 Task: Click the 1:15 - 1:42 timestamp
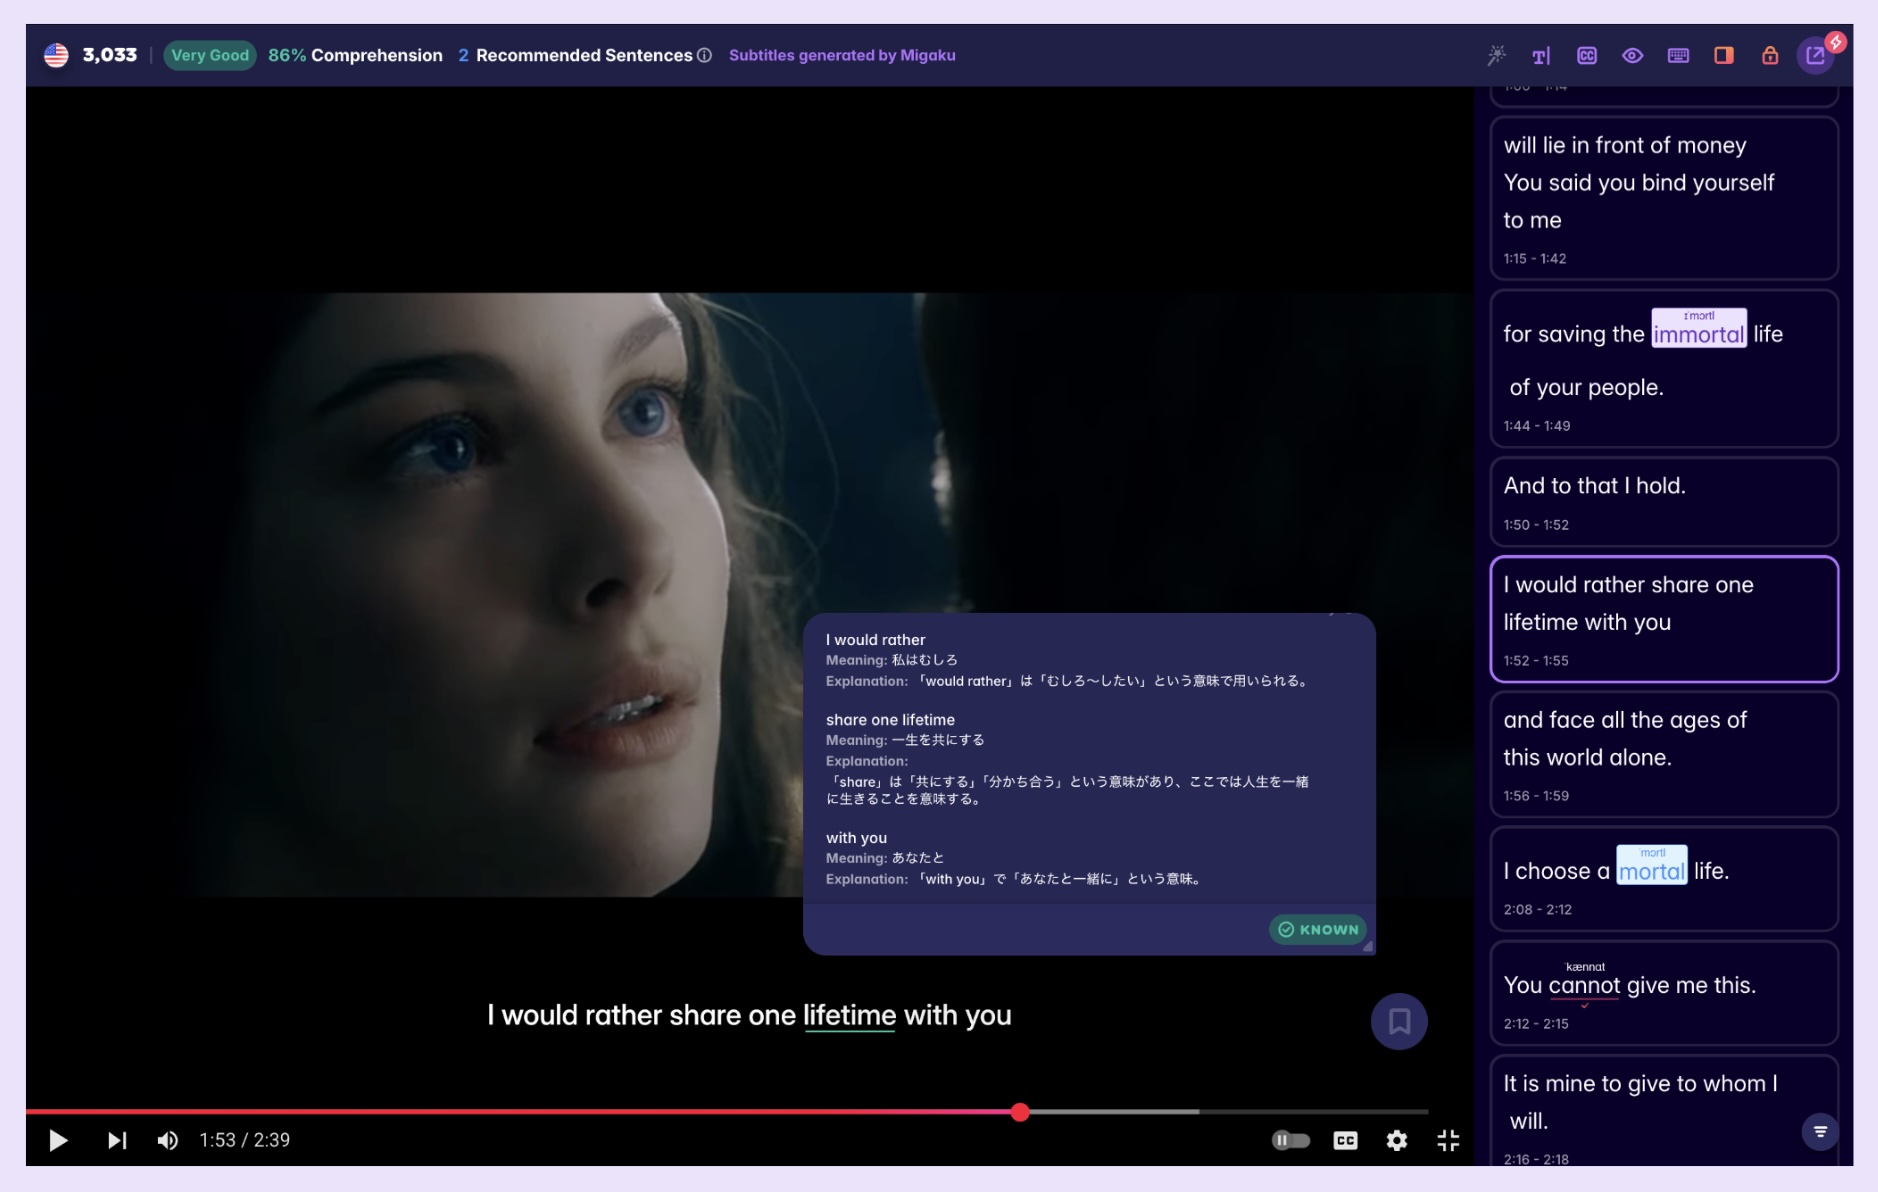pyautogui.click(x=1535, y=259)
